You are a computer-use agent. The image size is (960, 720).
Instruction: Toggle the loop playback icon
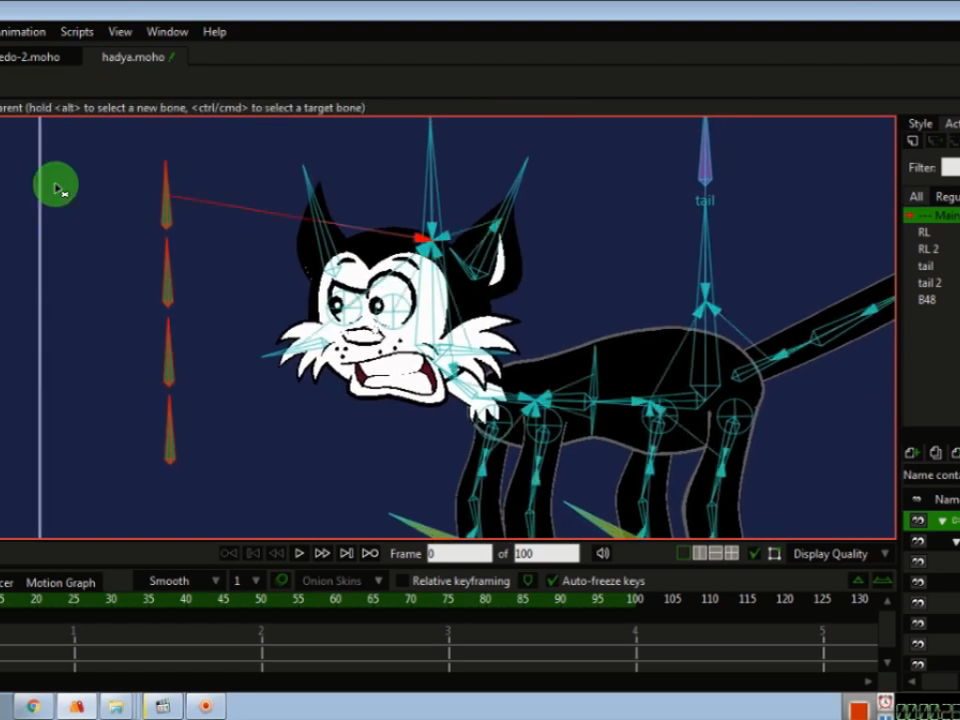coord(370,553)
